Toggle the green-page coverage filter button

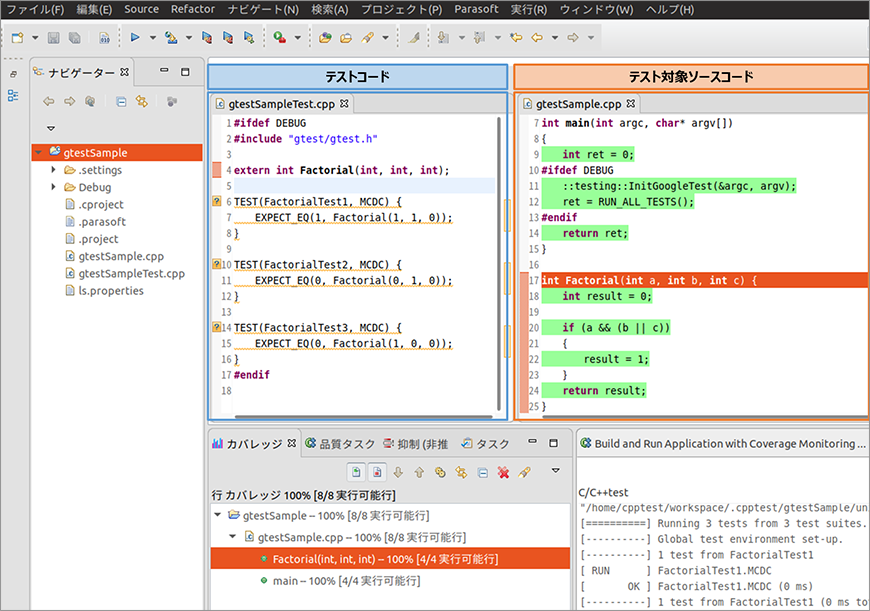click(356, 472)
